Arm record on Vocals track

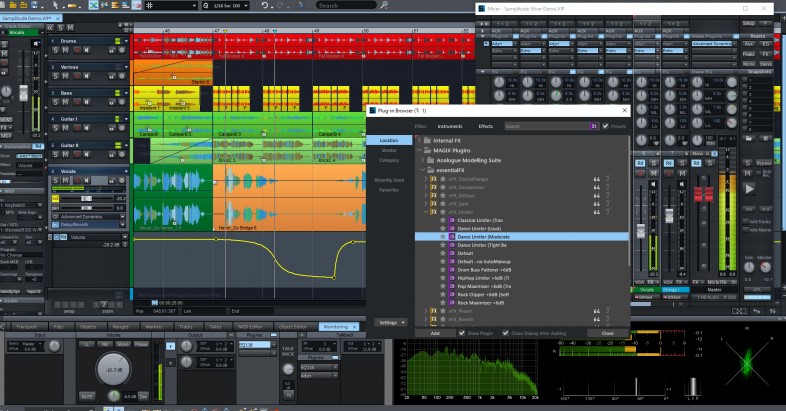[77, 180]
